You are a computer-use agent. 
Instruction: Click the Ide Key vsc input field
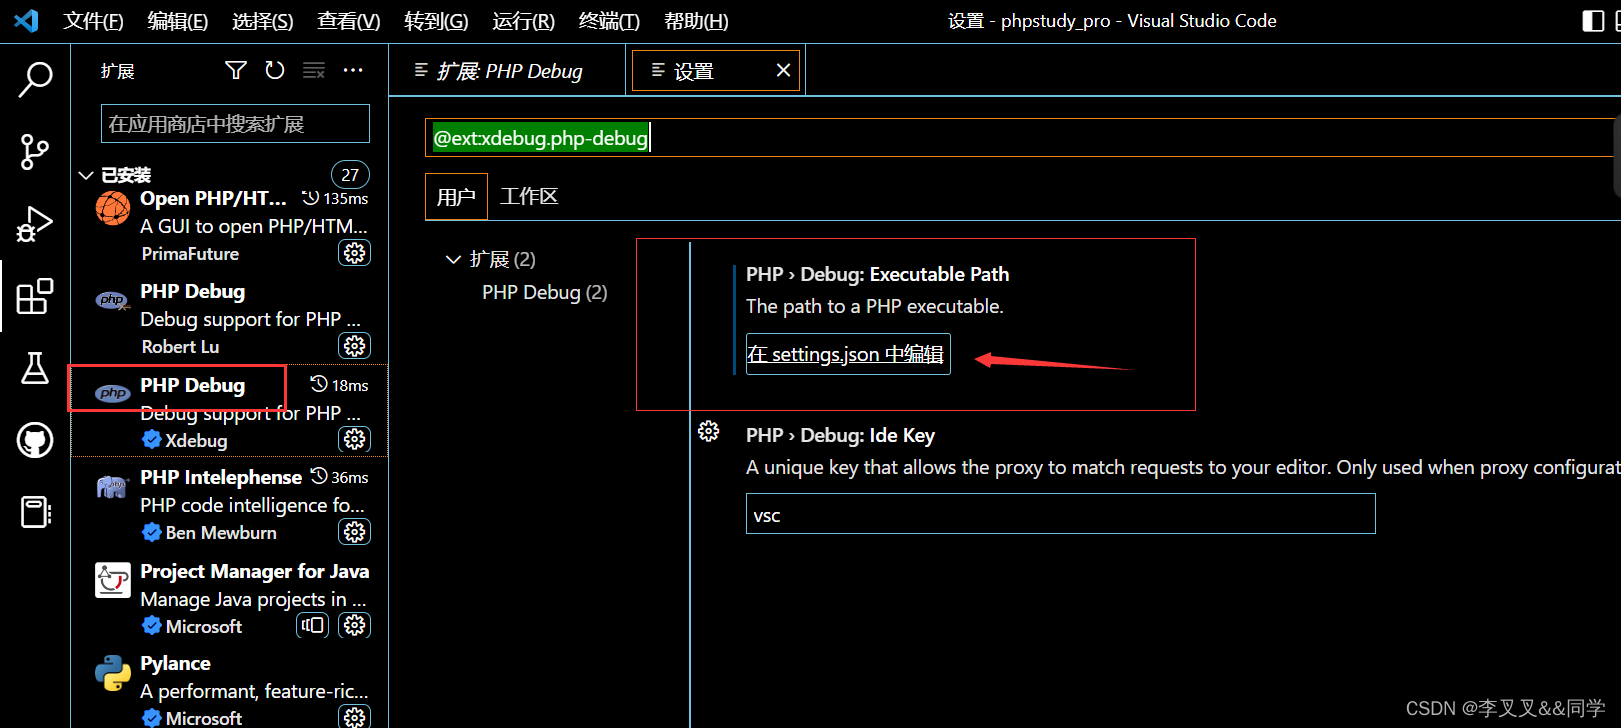pyautogui.click(x=1060, y=514)
